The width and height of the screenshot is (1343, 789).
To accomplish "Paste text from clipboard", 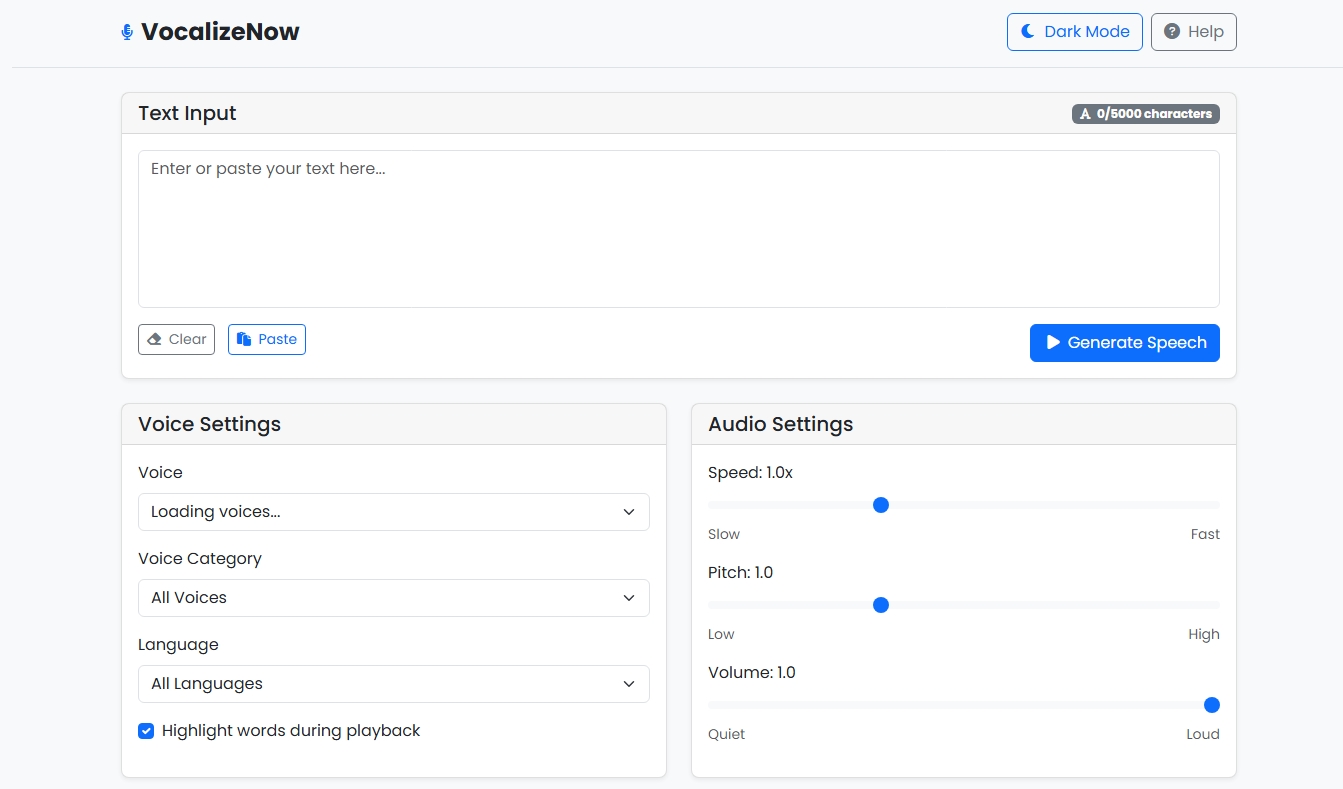I will click(267, 339).
